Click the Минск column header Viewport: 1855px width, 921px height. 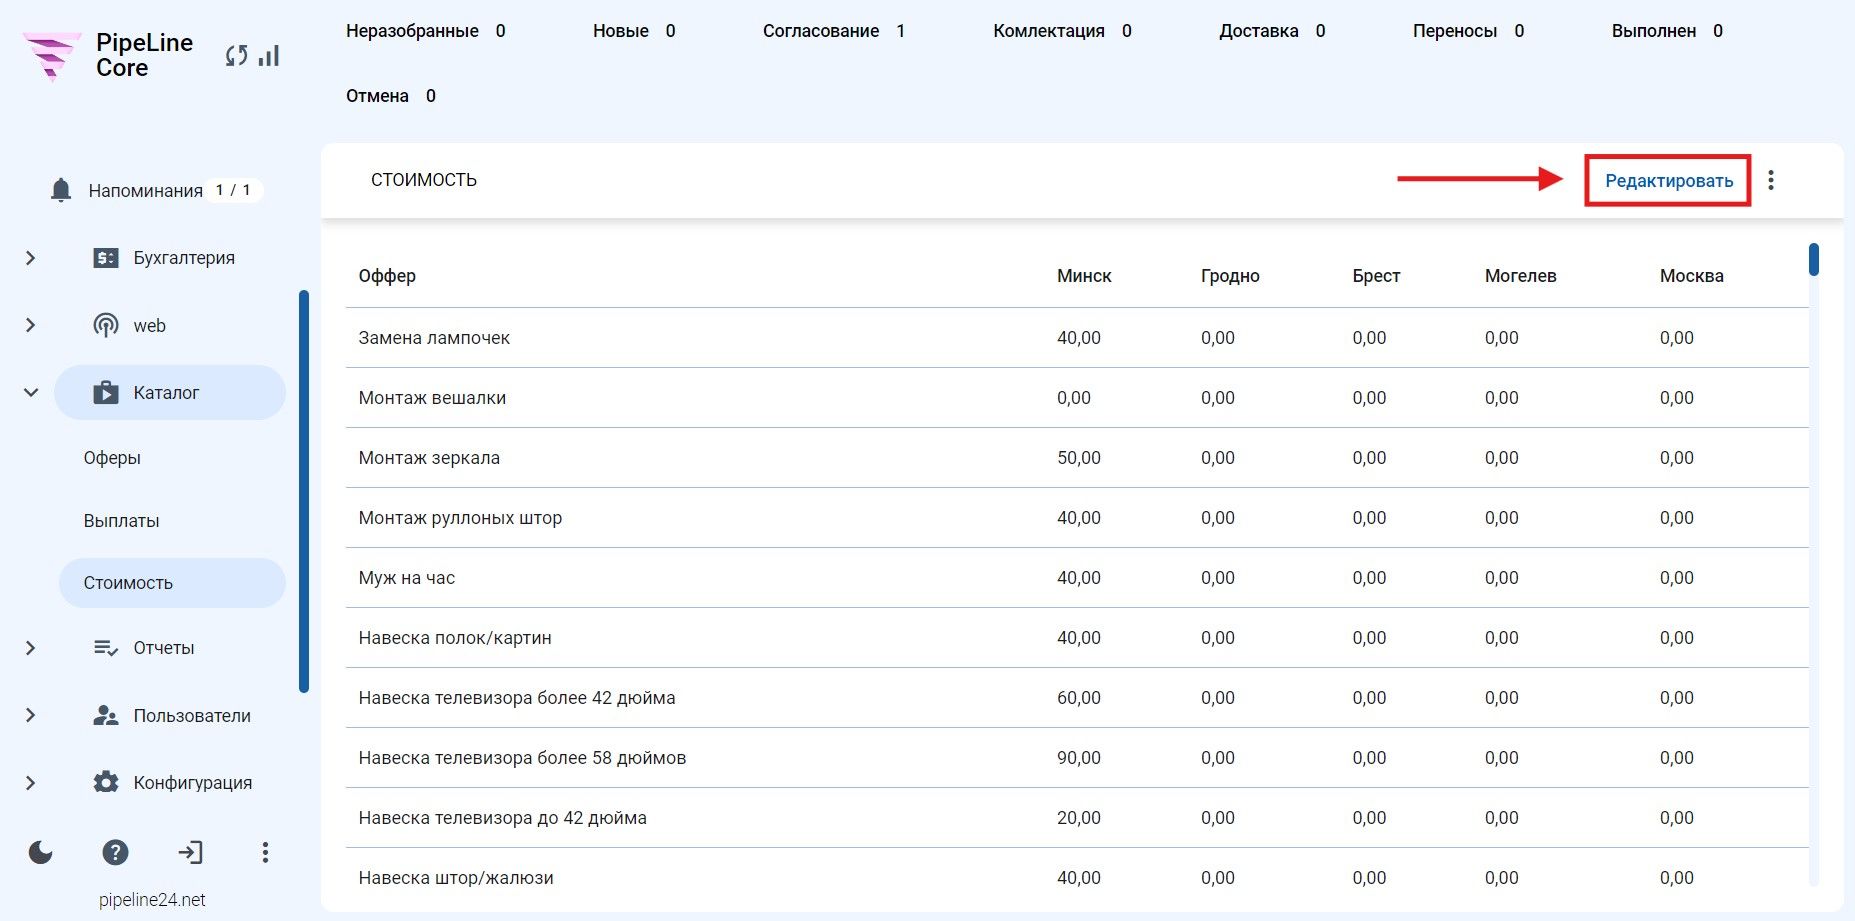point(1084,276)
